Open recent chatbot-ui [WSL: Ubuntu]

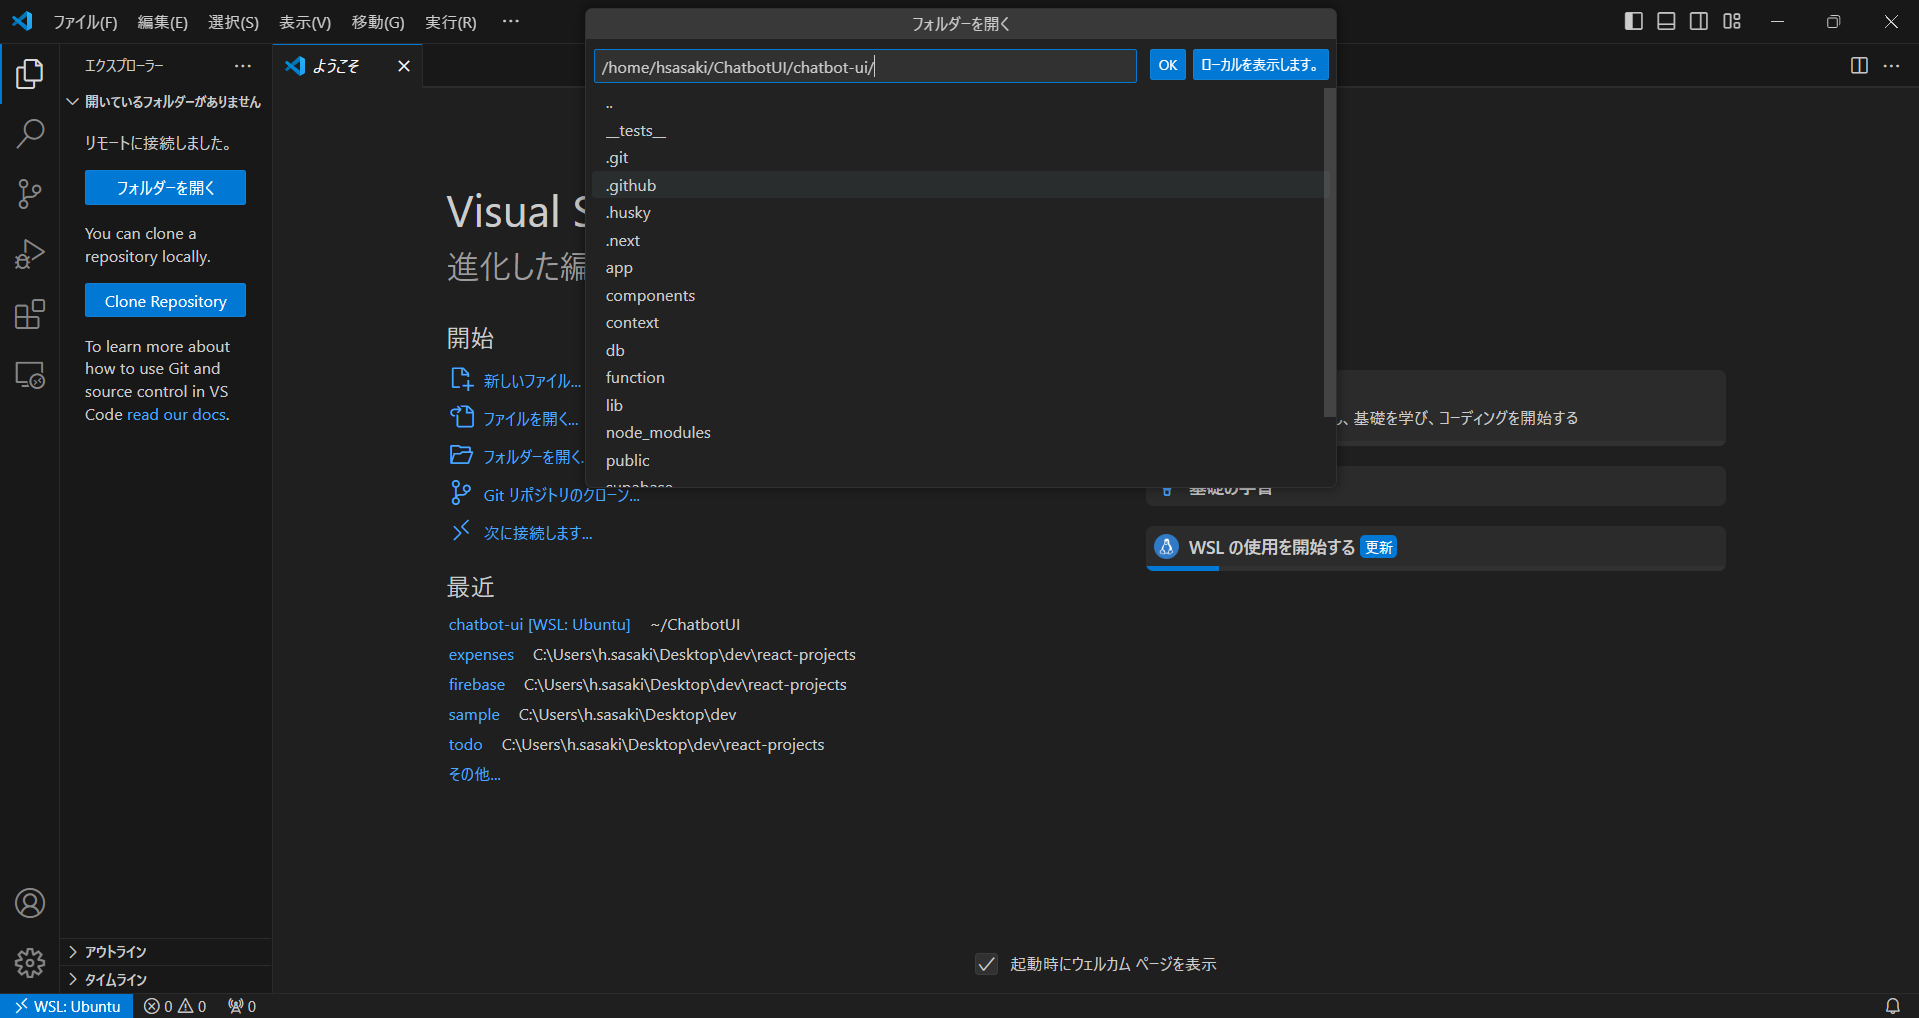(539, 624)
